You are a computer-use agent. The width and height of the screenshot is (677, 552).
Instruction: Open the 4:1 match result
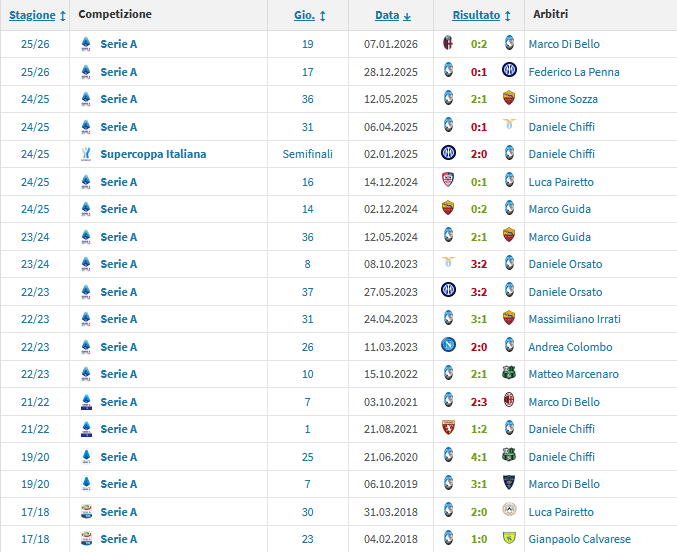pos(478,457)
